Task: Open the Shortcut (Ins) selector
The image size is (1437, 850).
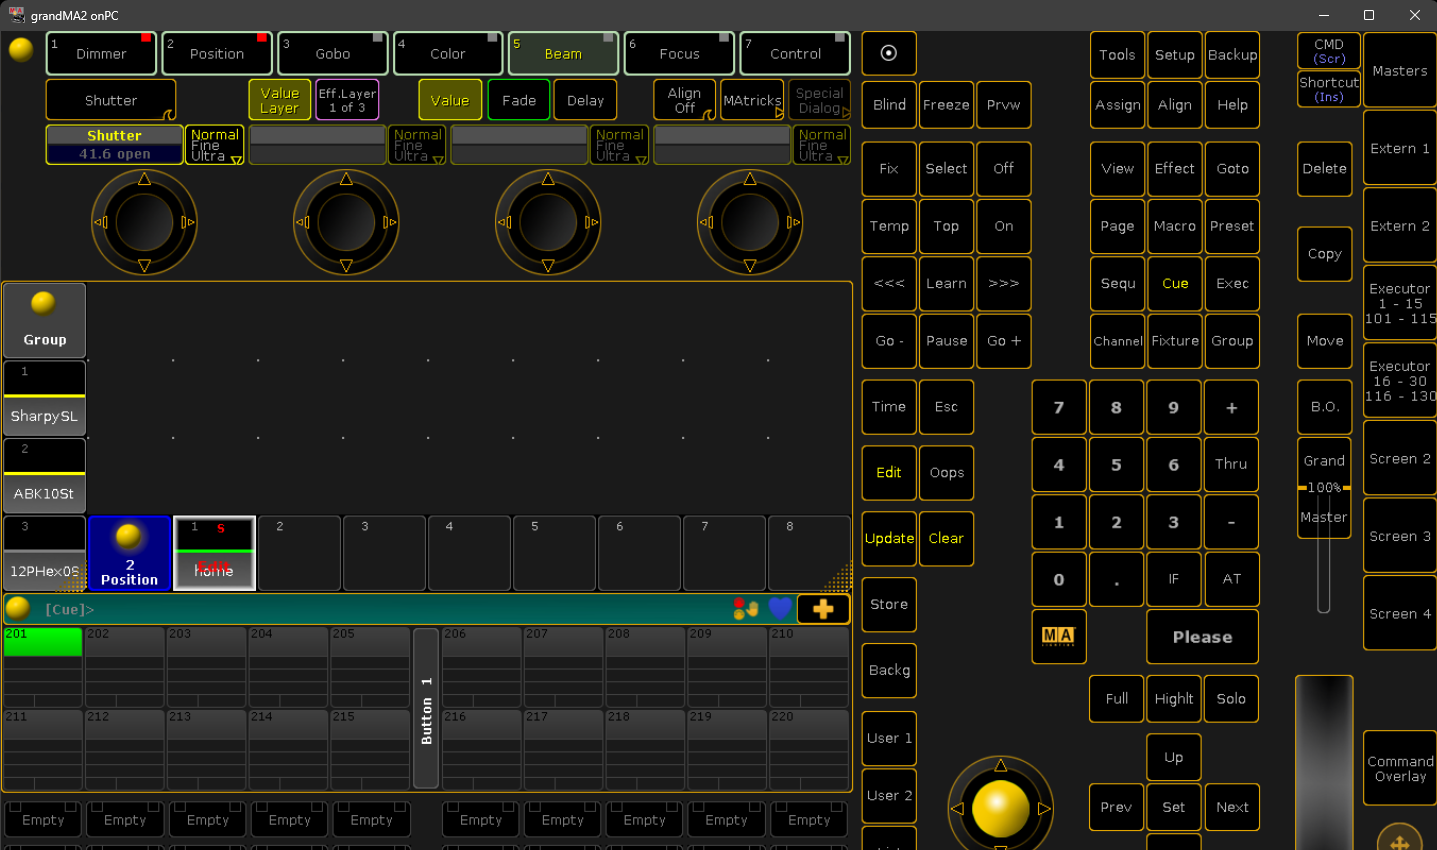Action: click(1329, 89)
